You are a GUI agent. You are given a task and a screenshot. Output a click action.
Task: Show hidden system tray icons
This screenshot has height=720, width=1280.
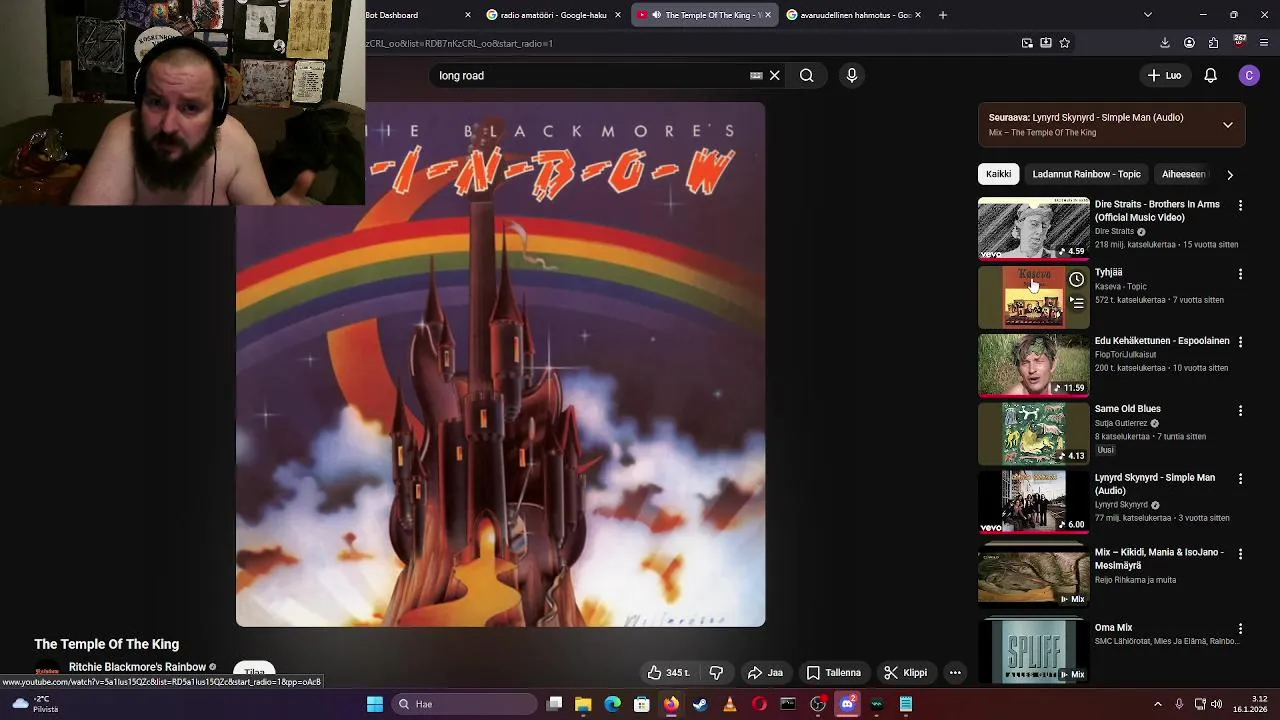click(1158, 704)
